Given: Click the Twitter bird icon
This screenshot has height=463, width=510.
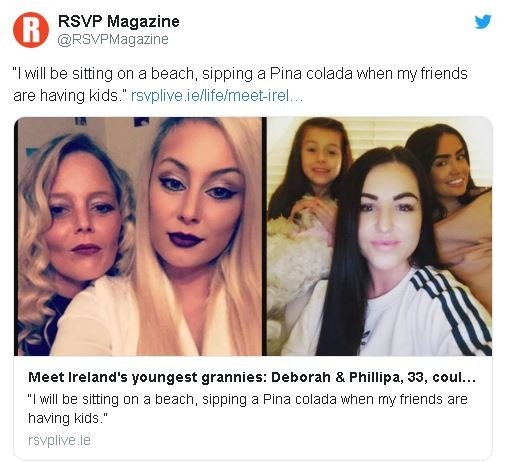Looking at the screenshot, I should (x=483, y=22).
